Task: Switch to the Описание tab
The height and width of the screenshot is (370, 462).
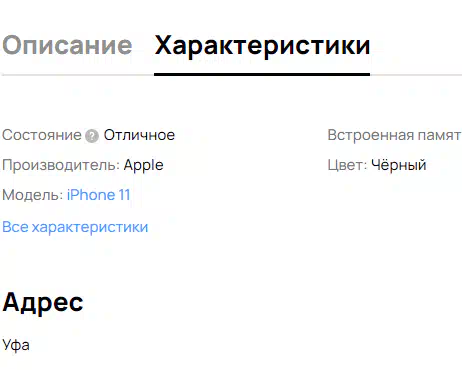Action: point(67,45)
